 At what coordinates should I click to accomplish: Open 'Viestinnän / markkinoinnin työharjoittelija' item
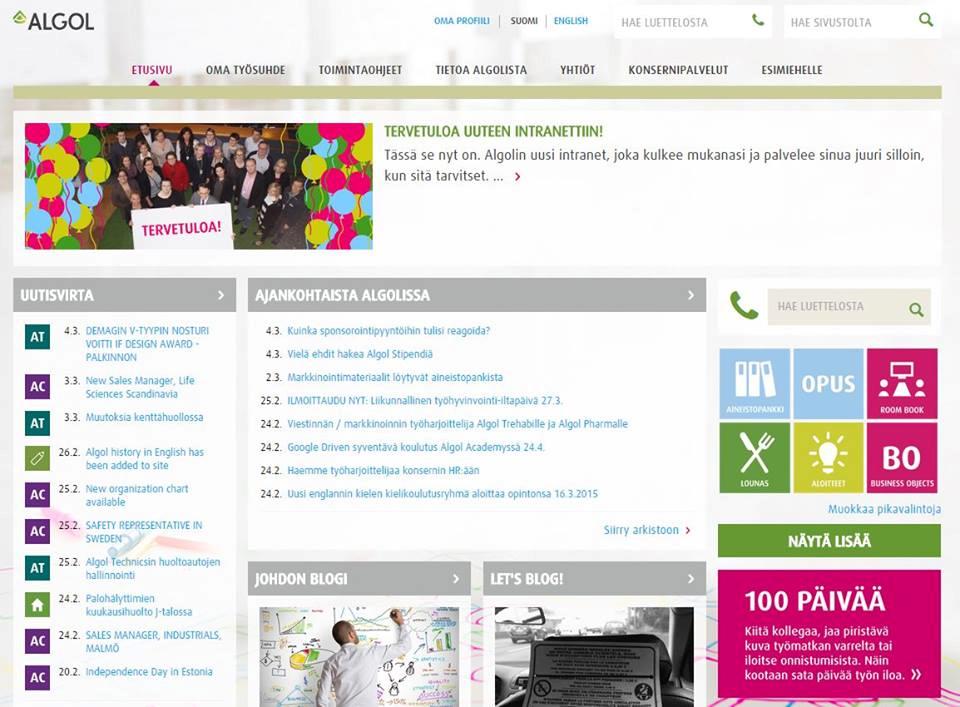click(x=457, y=424)
